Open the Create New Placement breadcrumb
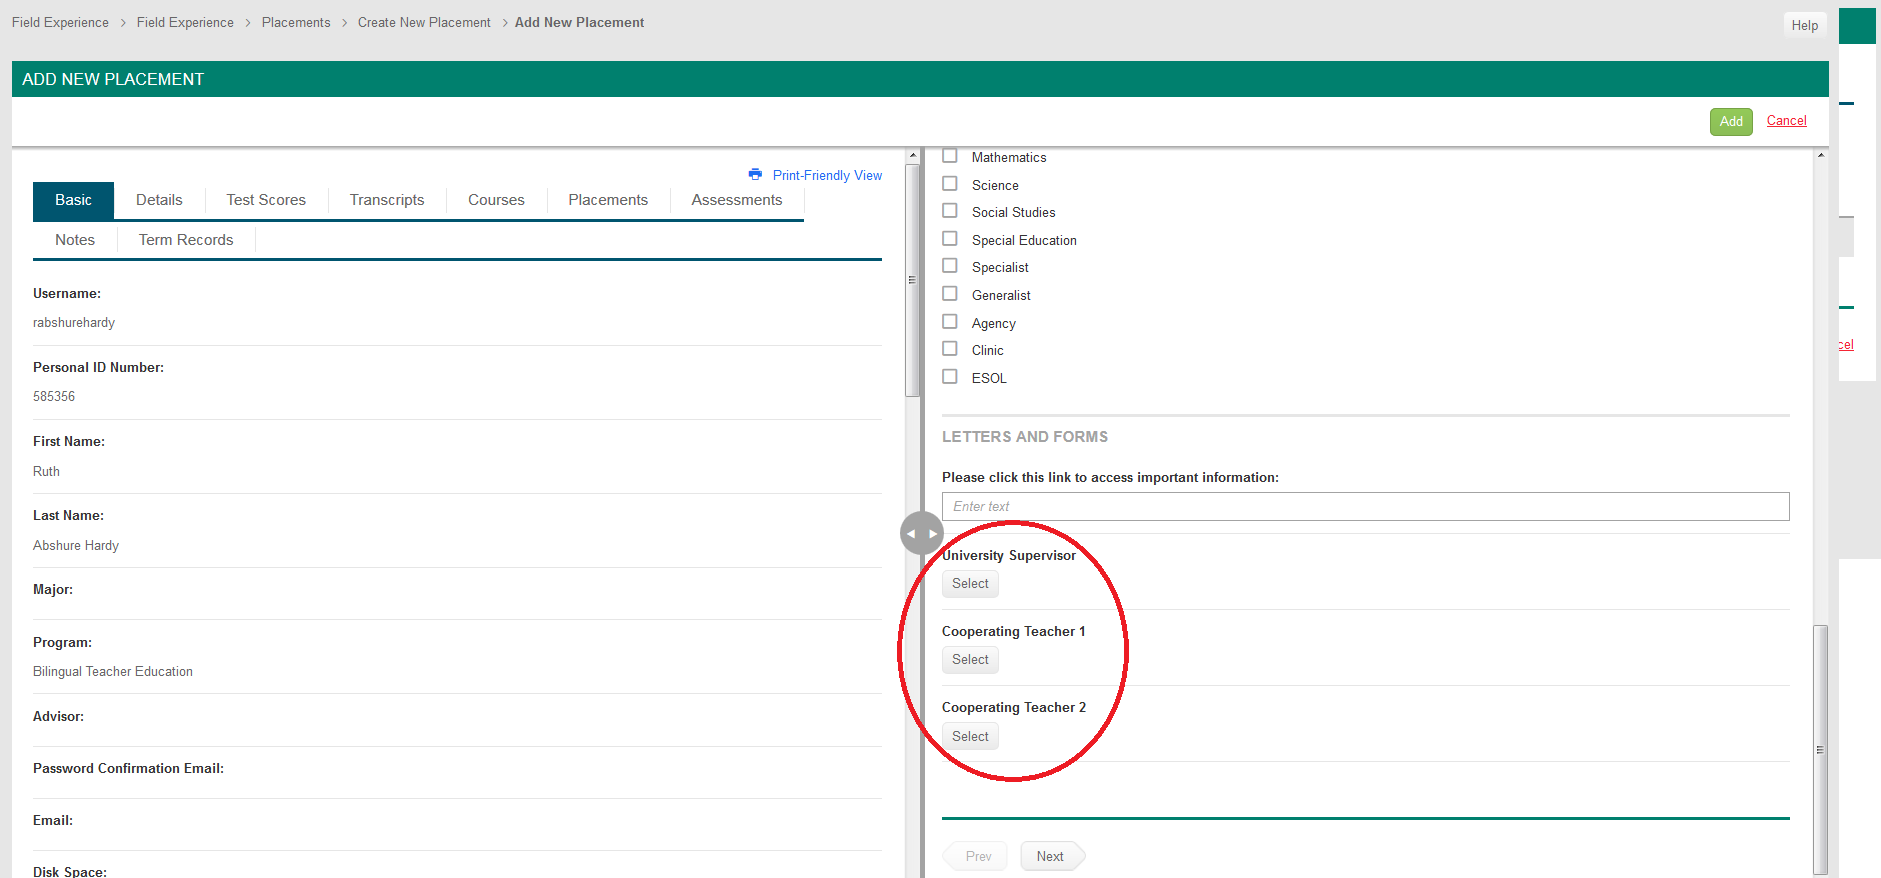Viewport: 1881px width, 878px height. [424, 23]
